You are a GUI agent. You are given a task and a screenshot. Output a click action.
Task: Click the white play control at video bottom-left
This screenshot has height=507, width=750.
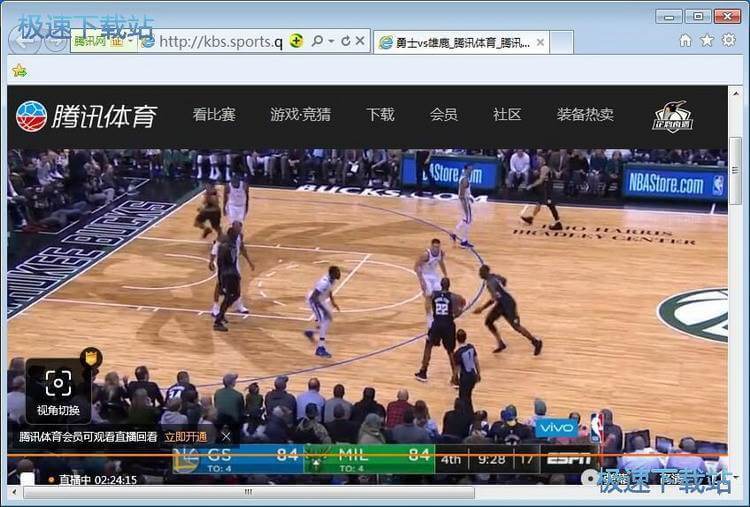27,478
